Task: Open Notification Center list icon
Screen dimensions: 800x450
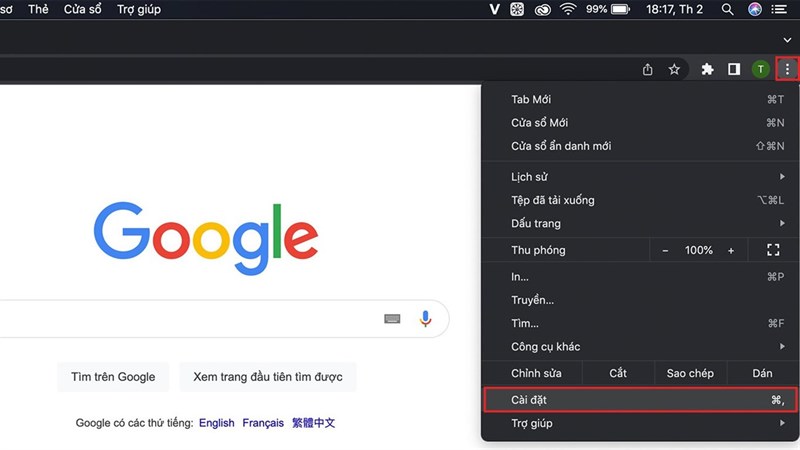Action: 779,9
